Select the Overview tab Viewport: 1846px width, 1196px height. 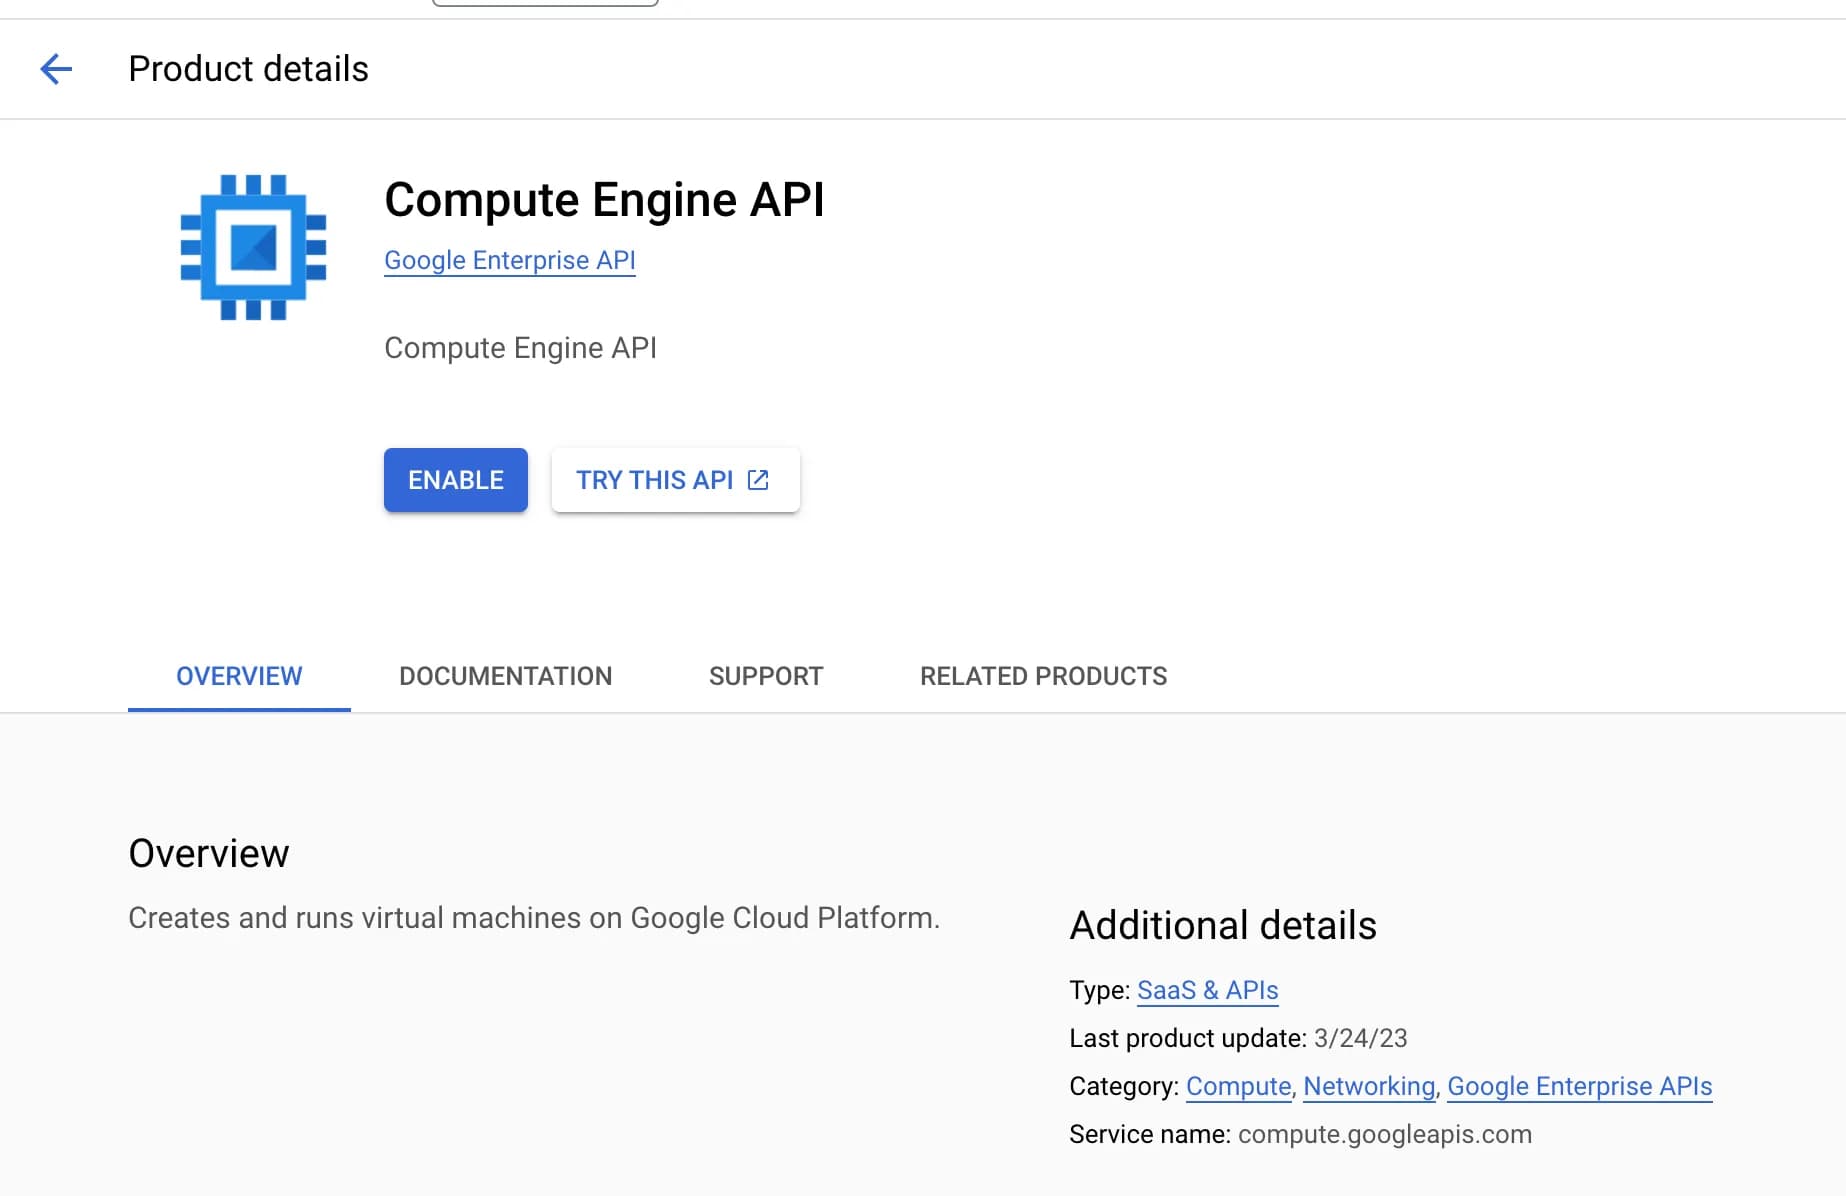point(239,676)
